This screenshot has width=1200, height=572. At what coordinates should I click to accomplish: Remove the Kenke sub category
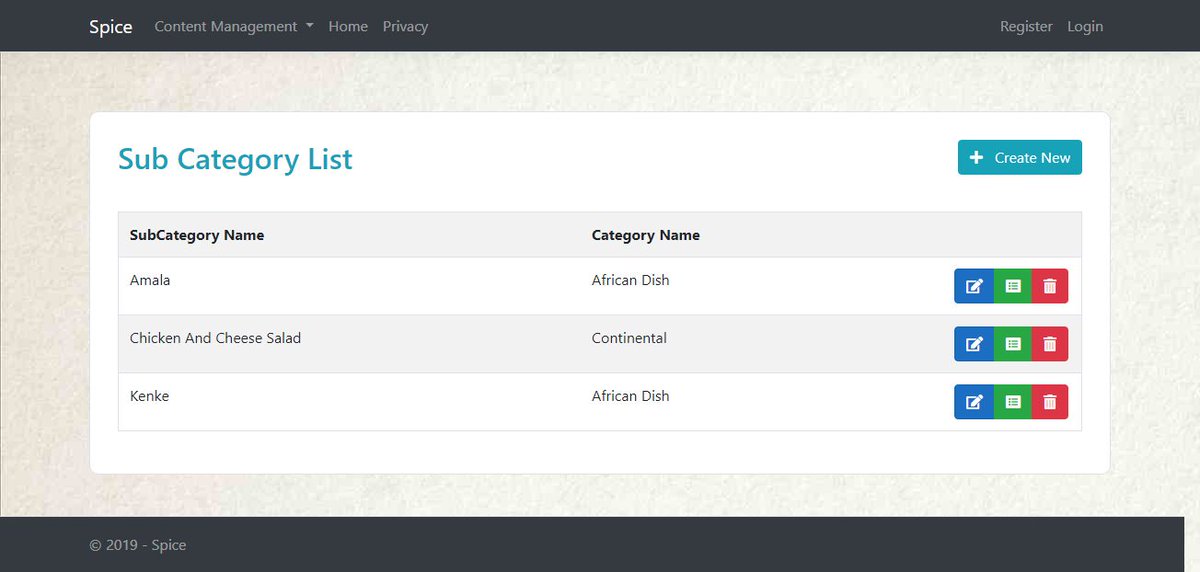[1049, 402]
